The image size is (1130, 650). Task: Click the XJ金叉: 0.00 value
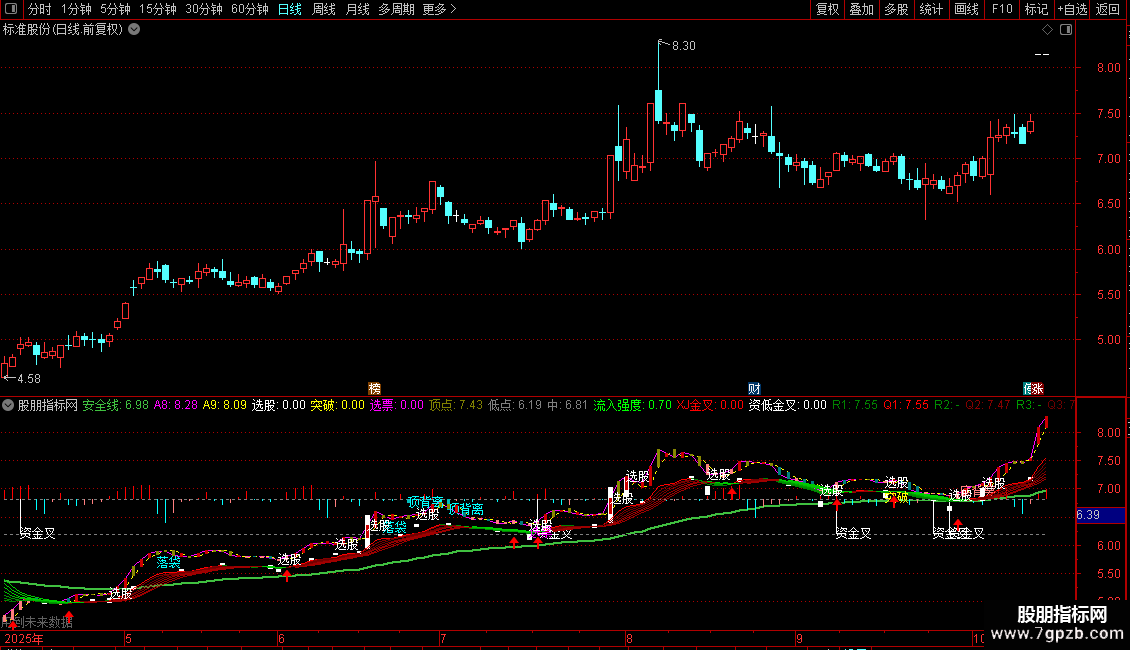coord(710,405)
